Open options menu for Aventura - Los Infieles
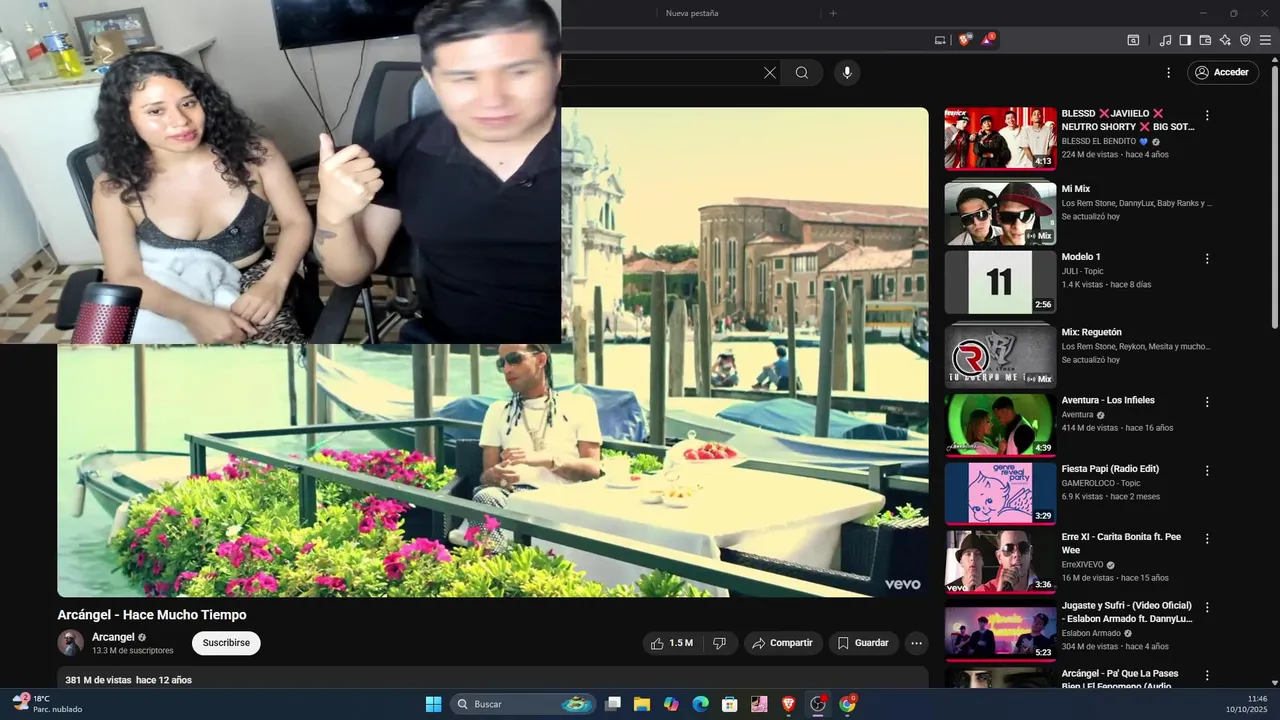Screen dimensions: 1280x720 click(1207, 401)
